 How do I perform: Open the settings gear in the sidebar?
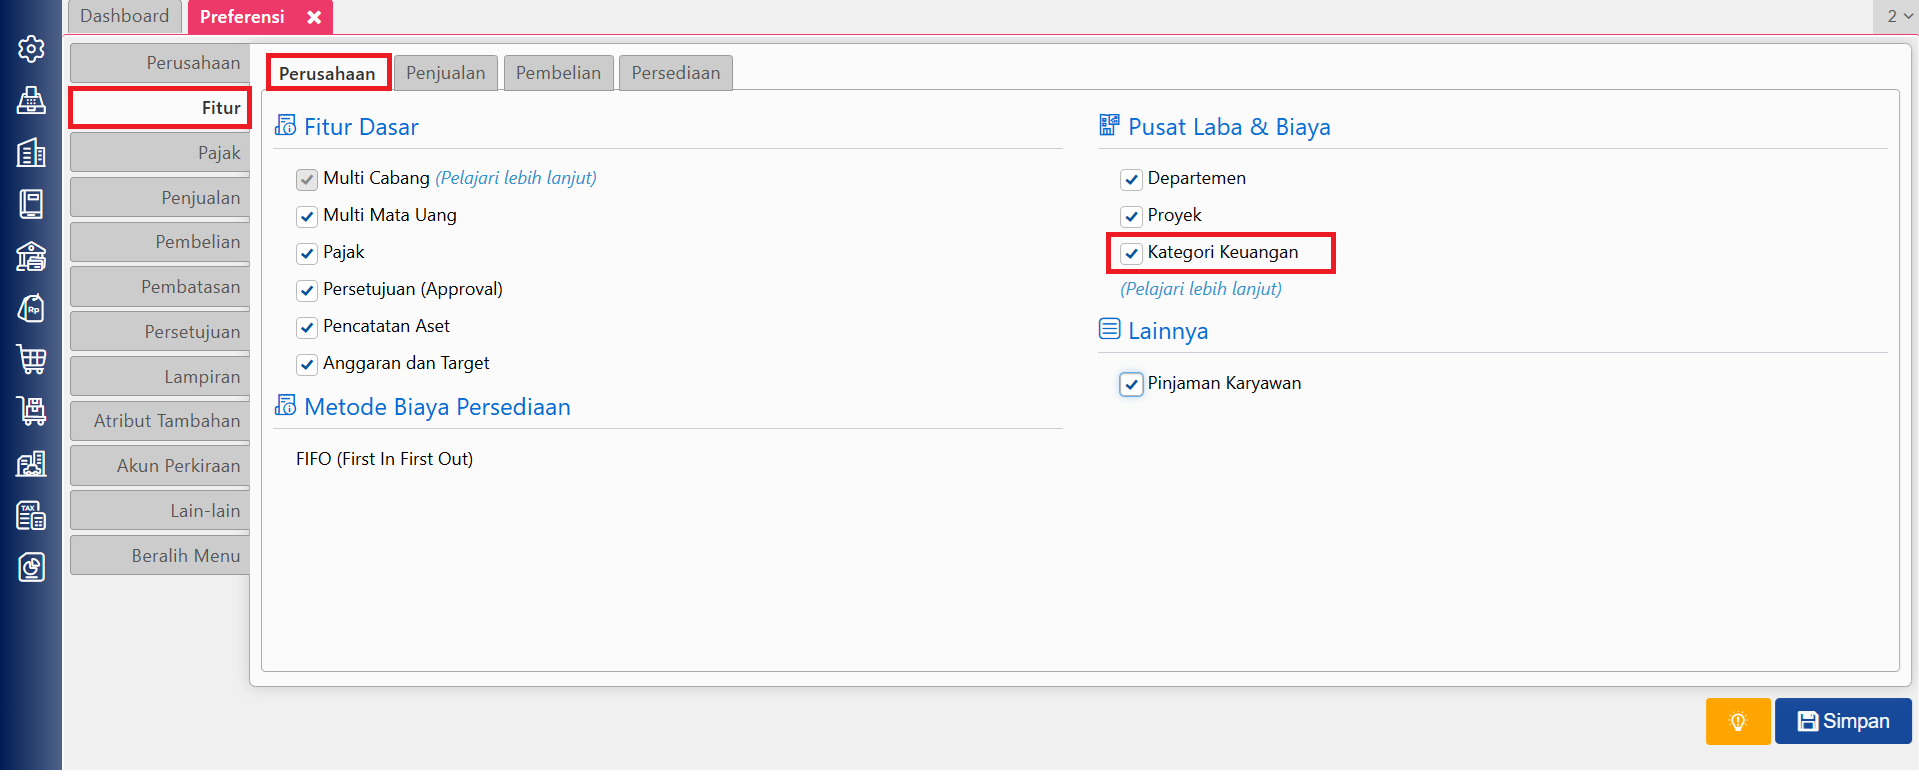pyautogui.click(x=31, y=49)
